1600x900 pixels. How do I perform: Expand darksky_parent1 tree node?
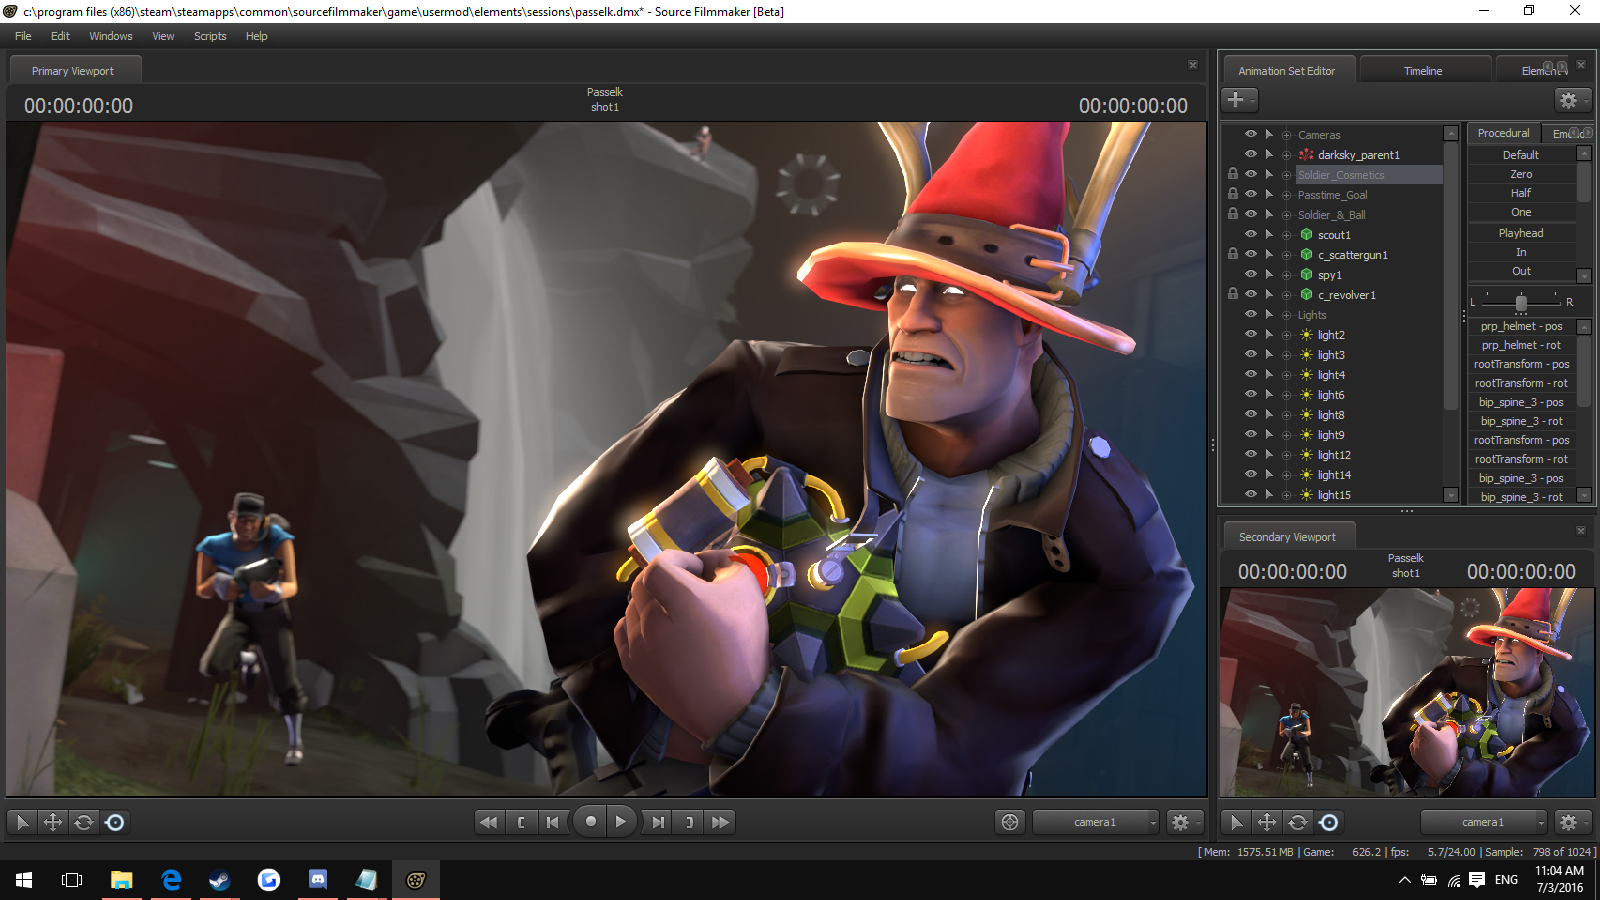pos(1287,155)
